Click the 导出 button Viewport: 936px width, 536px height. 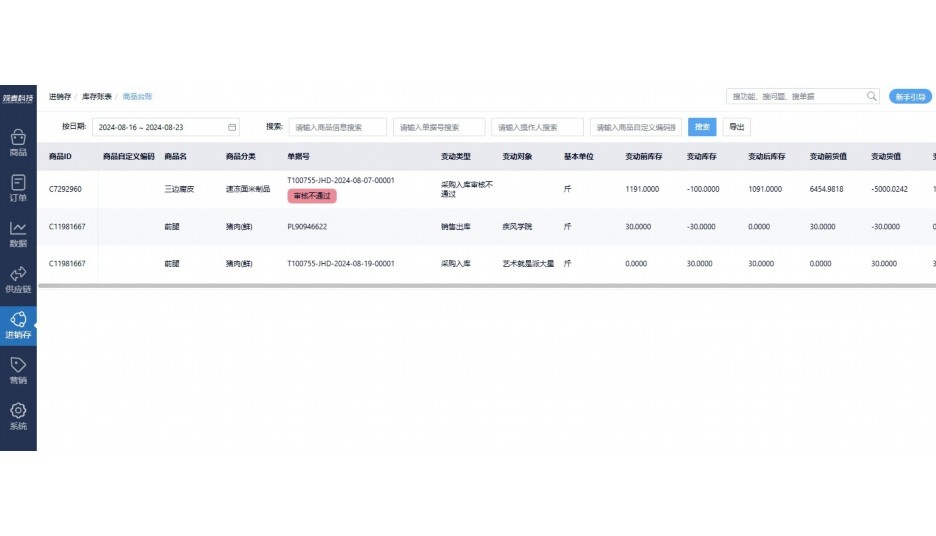click(x=737, y=127)
